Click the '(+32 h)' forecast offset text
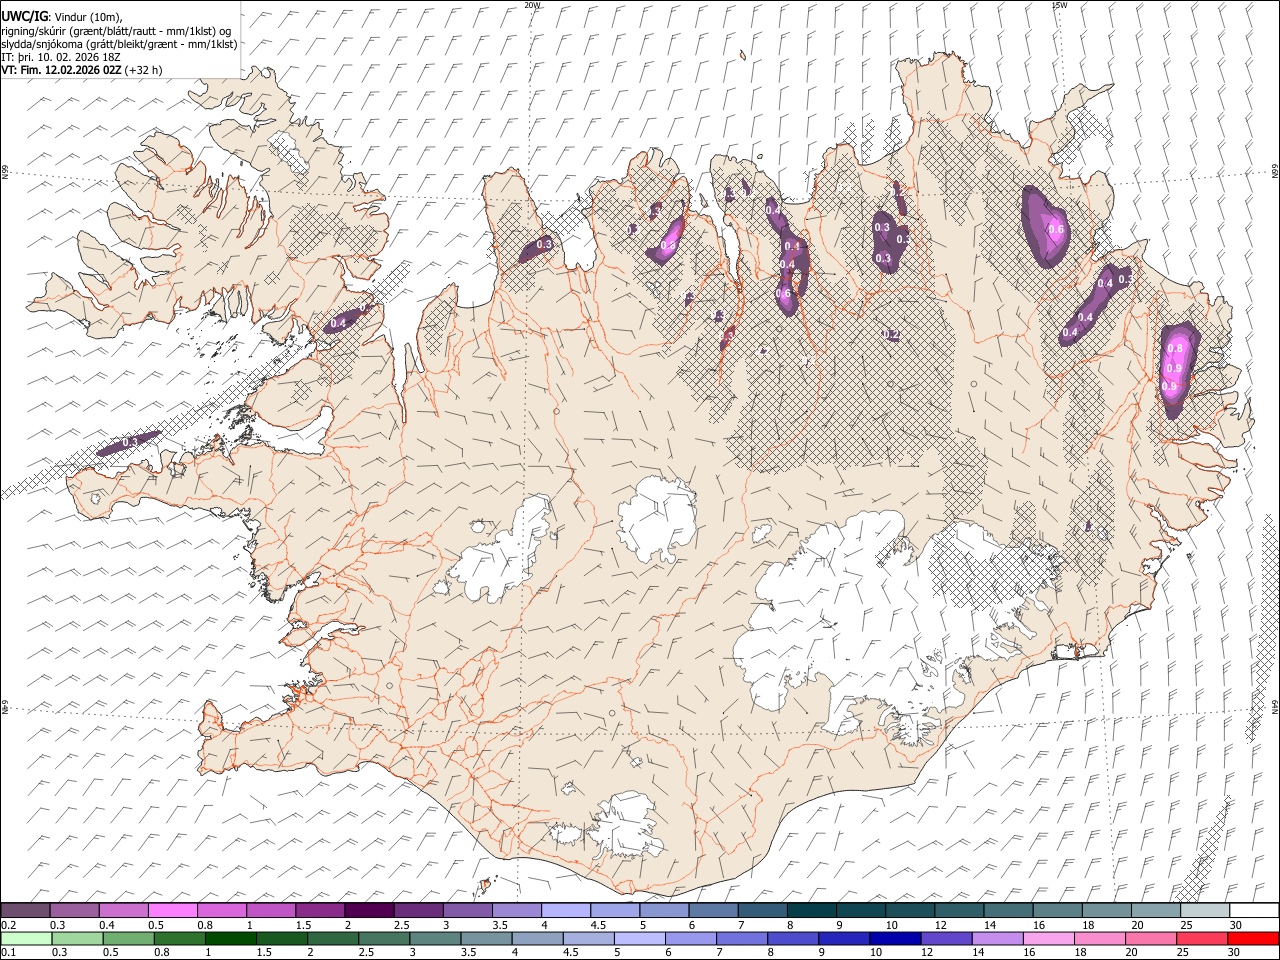Screen dimensions: 1280x960 pos(144,70)
